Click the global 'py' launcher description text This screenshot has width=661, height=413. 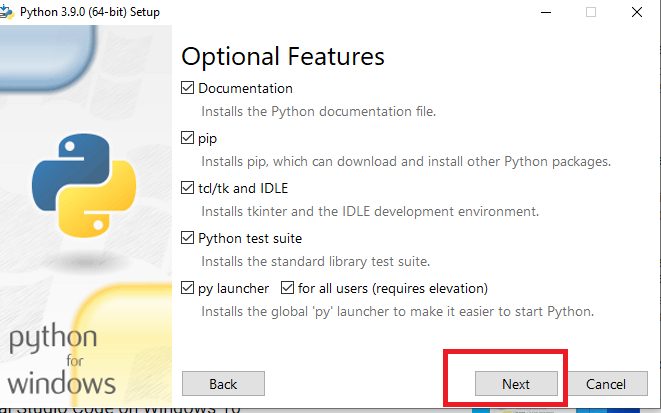(x=397, y=311)
